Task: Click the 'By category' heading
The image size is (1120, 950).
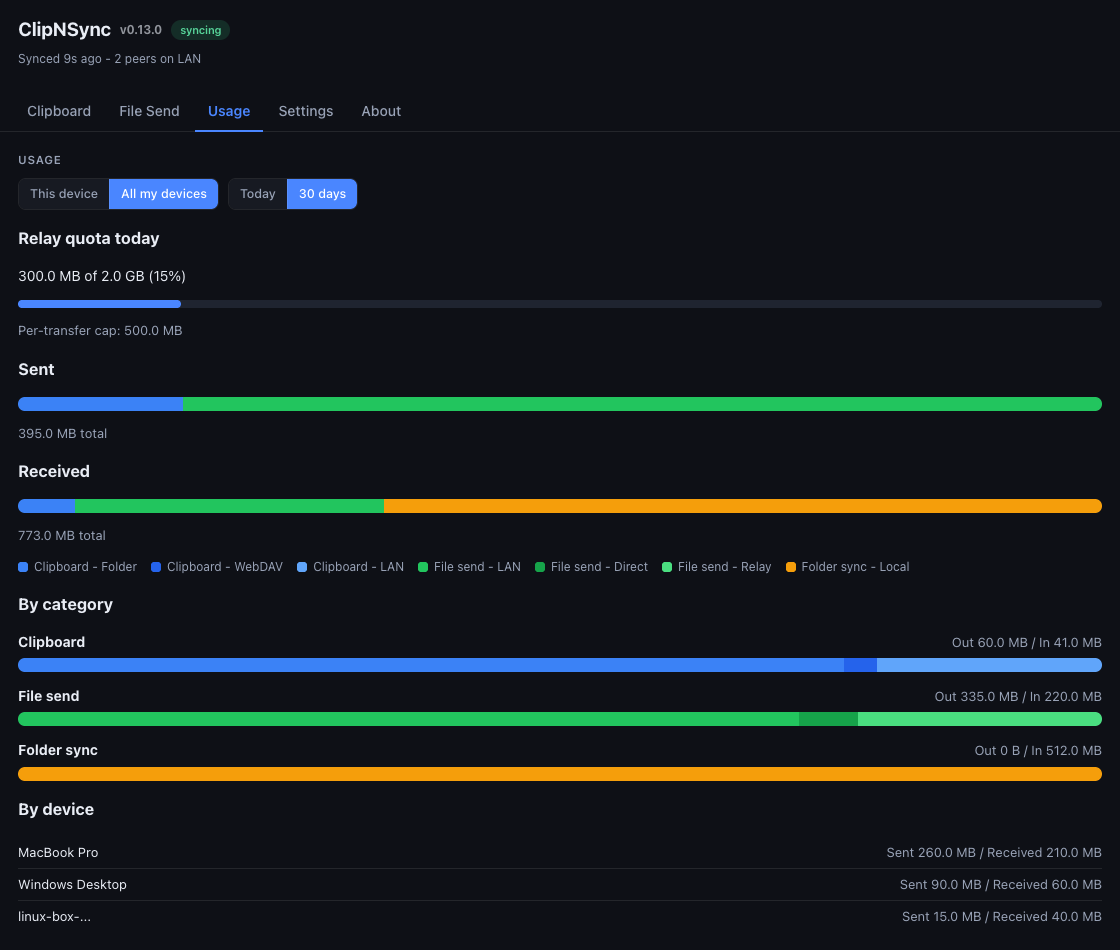Action: pyautogui.click(x=66, y=605)
